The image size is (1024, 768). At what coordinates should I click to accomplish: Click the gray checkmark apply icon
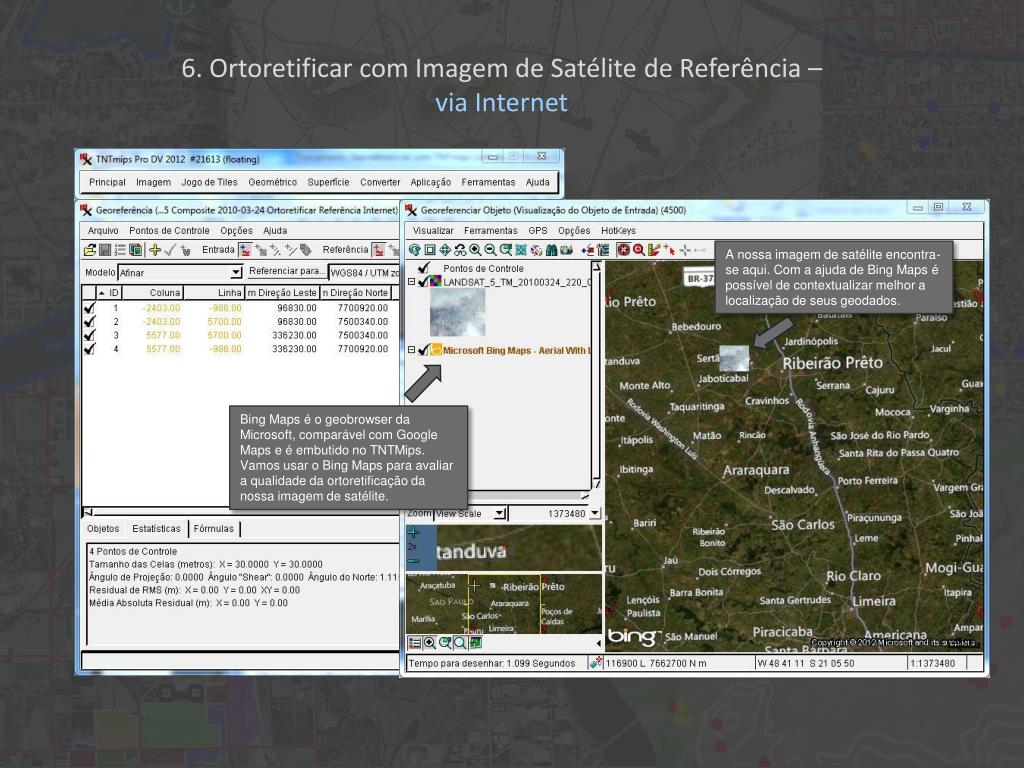click(170, 249)
